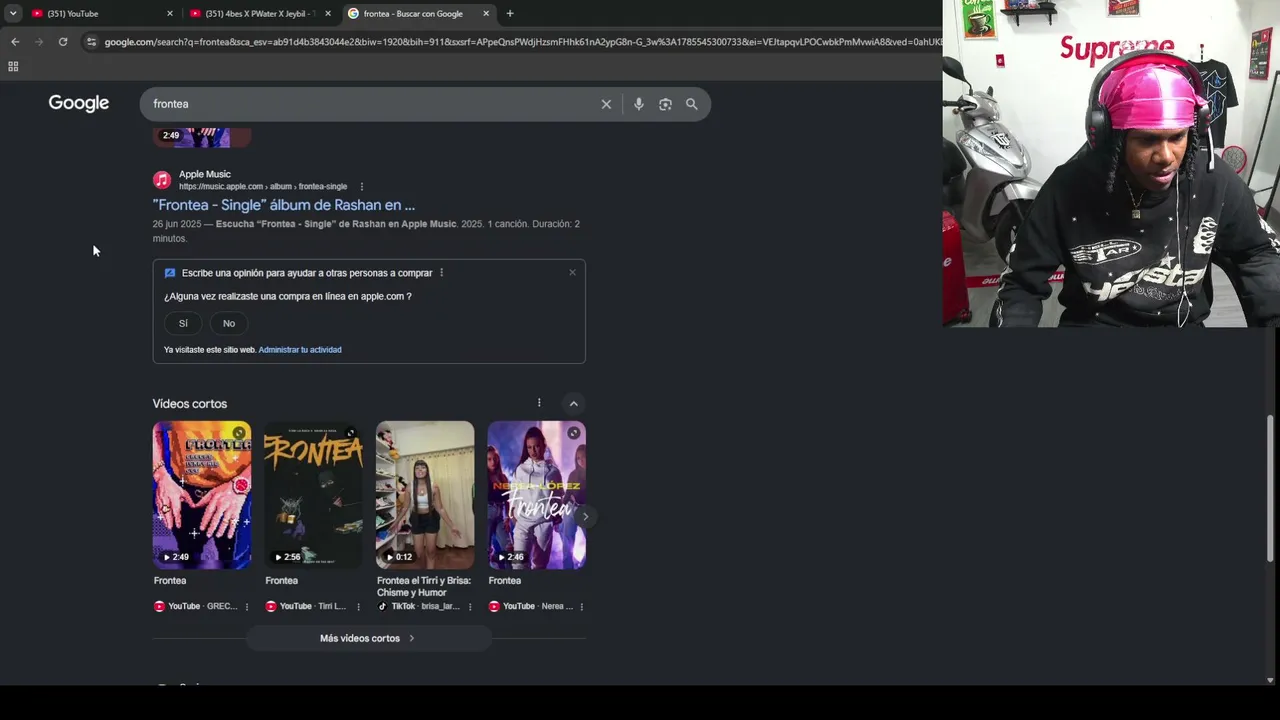Image resolution: width=1280 pixels, height=720 pixels.
Task: Switch to the 4bes X PWater X Jeybil tab
Action: tap(259, 14)
